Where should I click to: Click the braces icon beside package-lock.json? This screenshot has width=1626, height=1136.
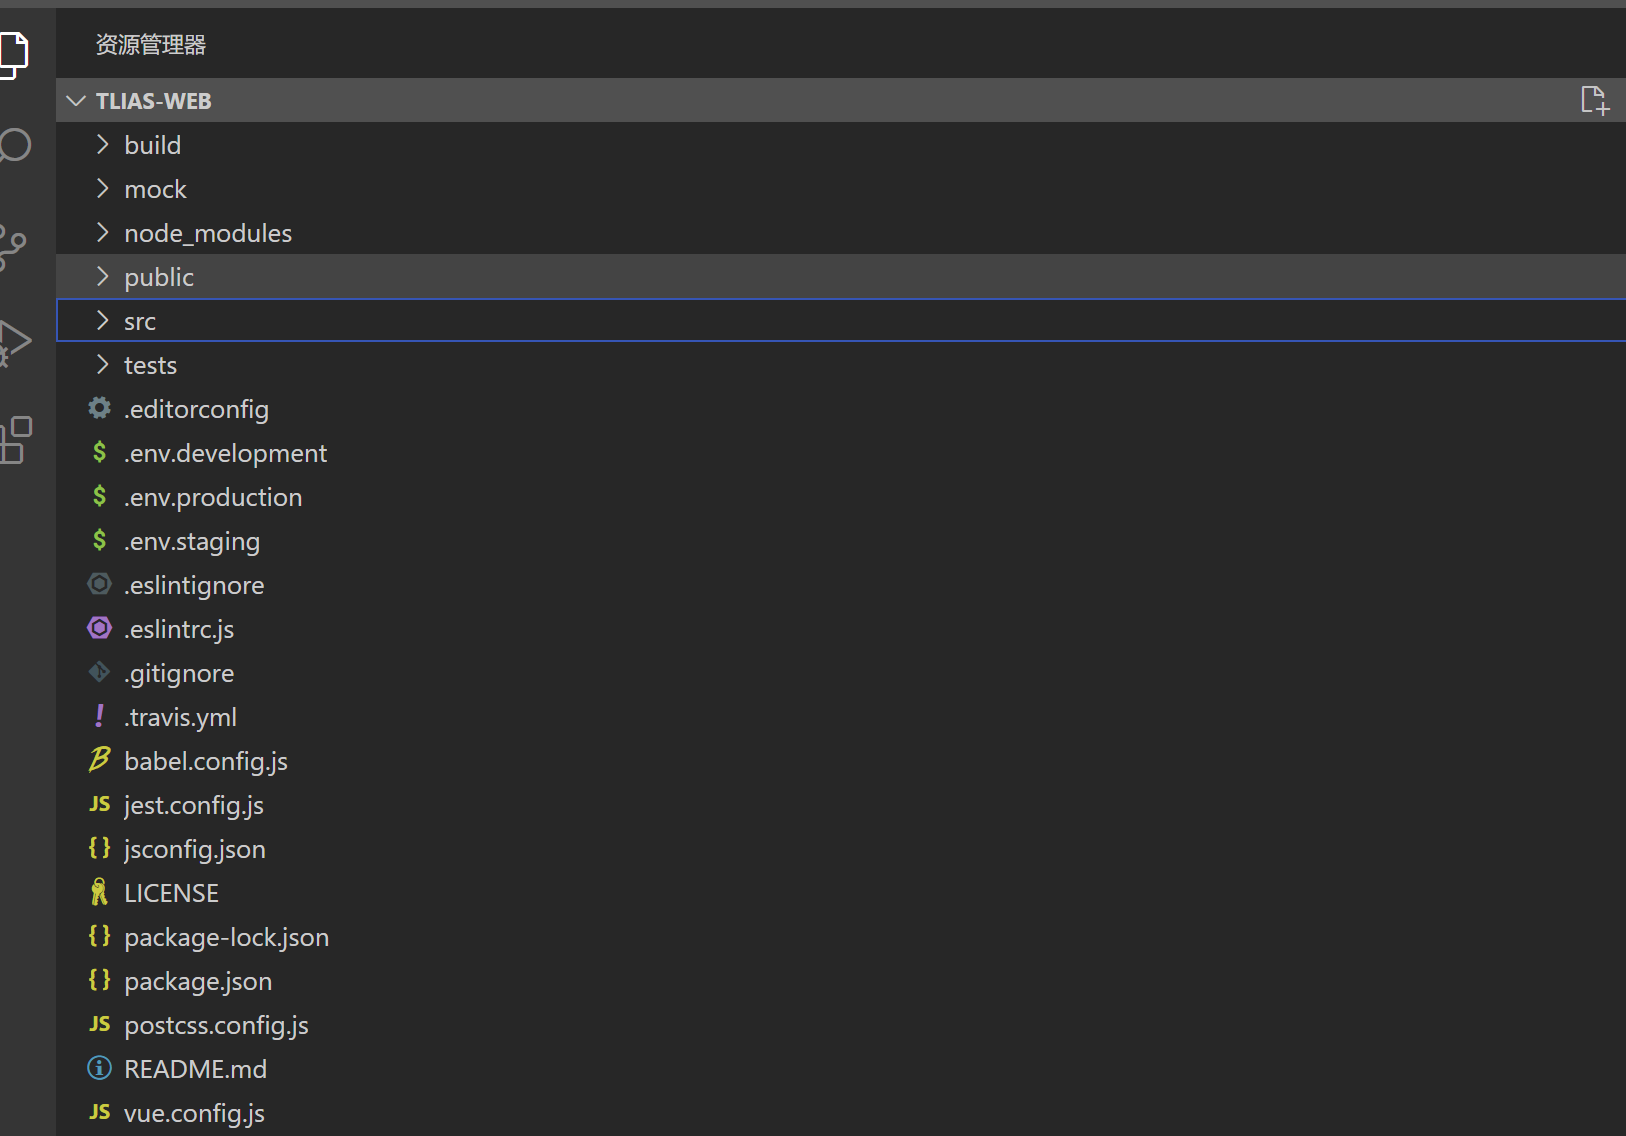pos(99,936)
